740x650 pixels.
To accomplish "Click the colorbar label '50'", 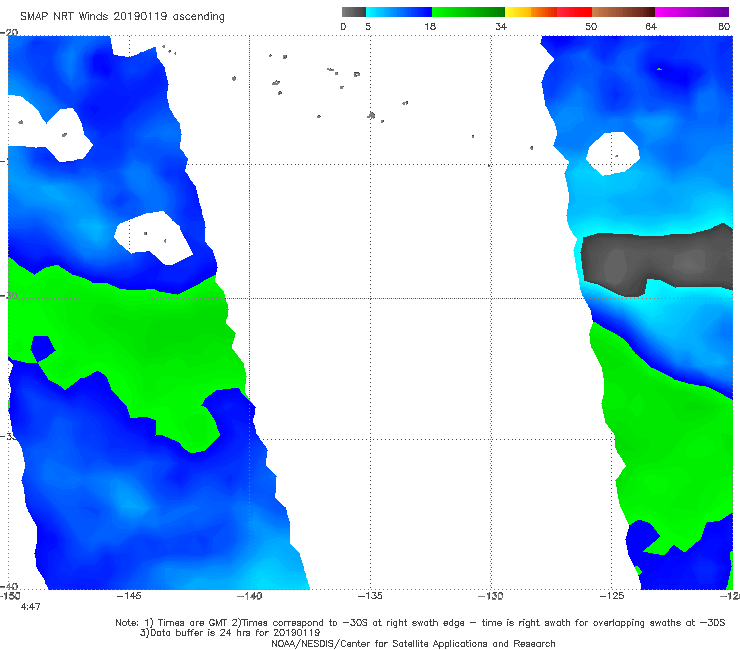I will click(x=591, y=27).
